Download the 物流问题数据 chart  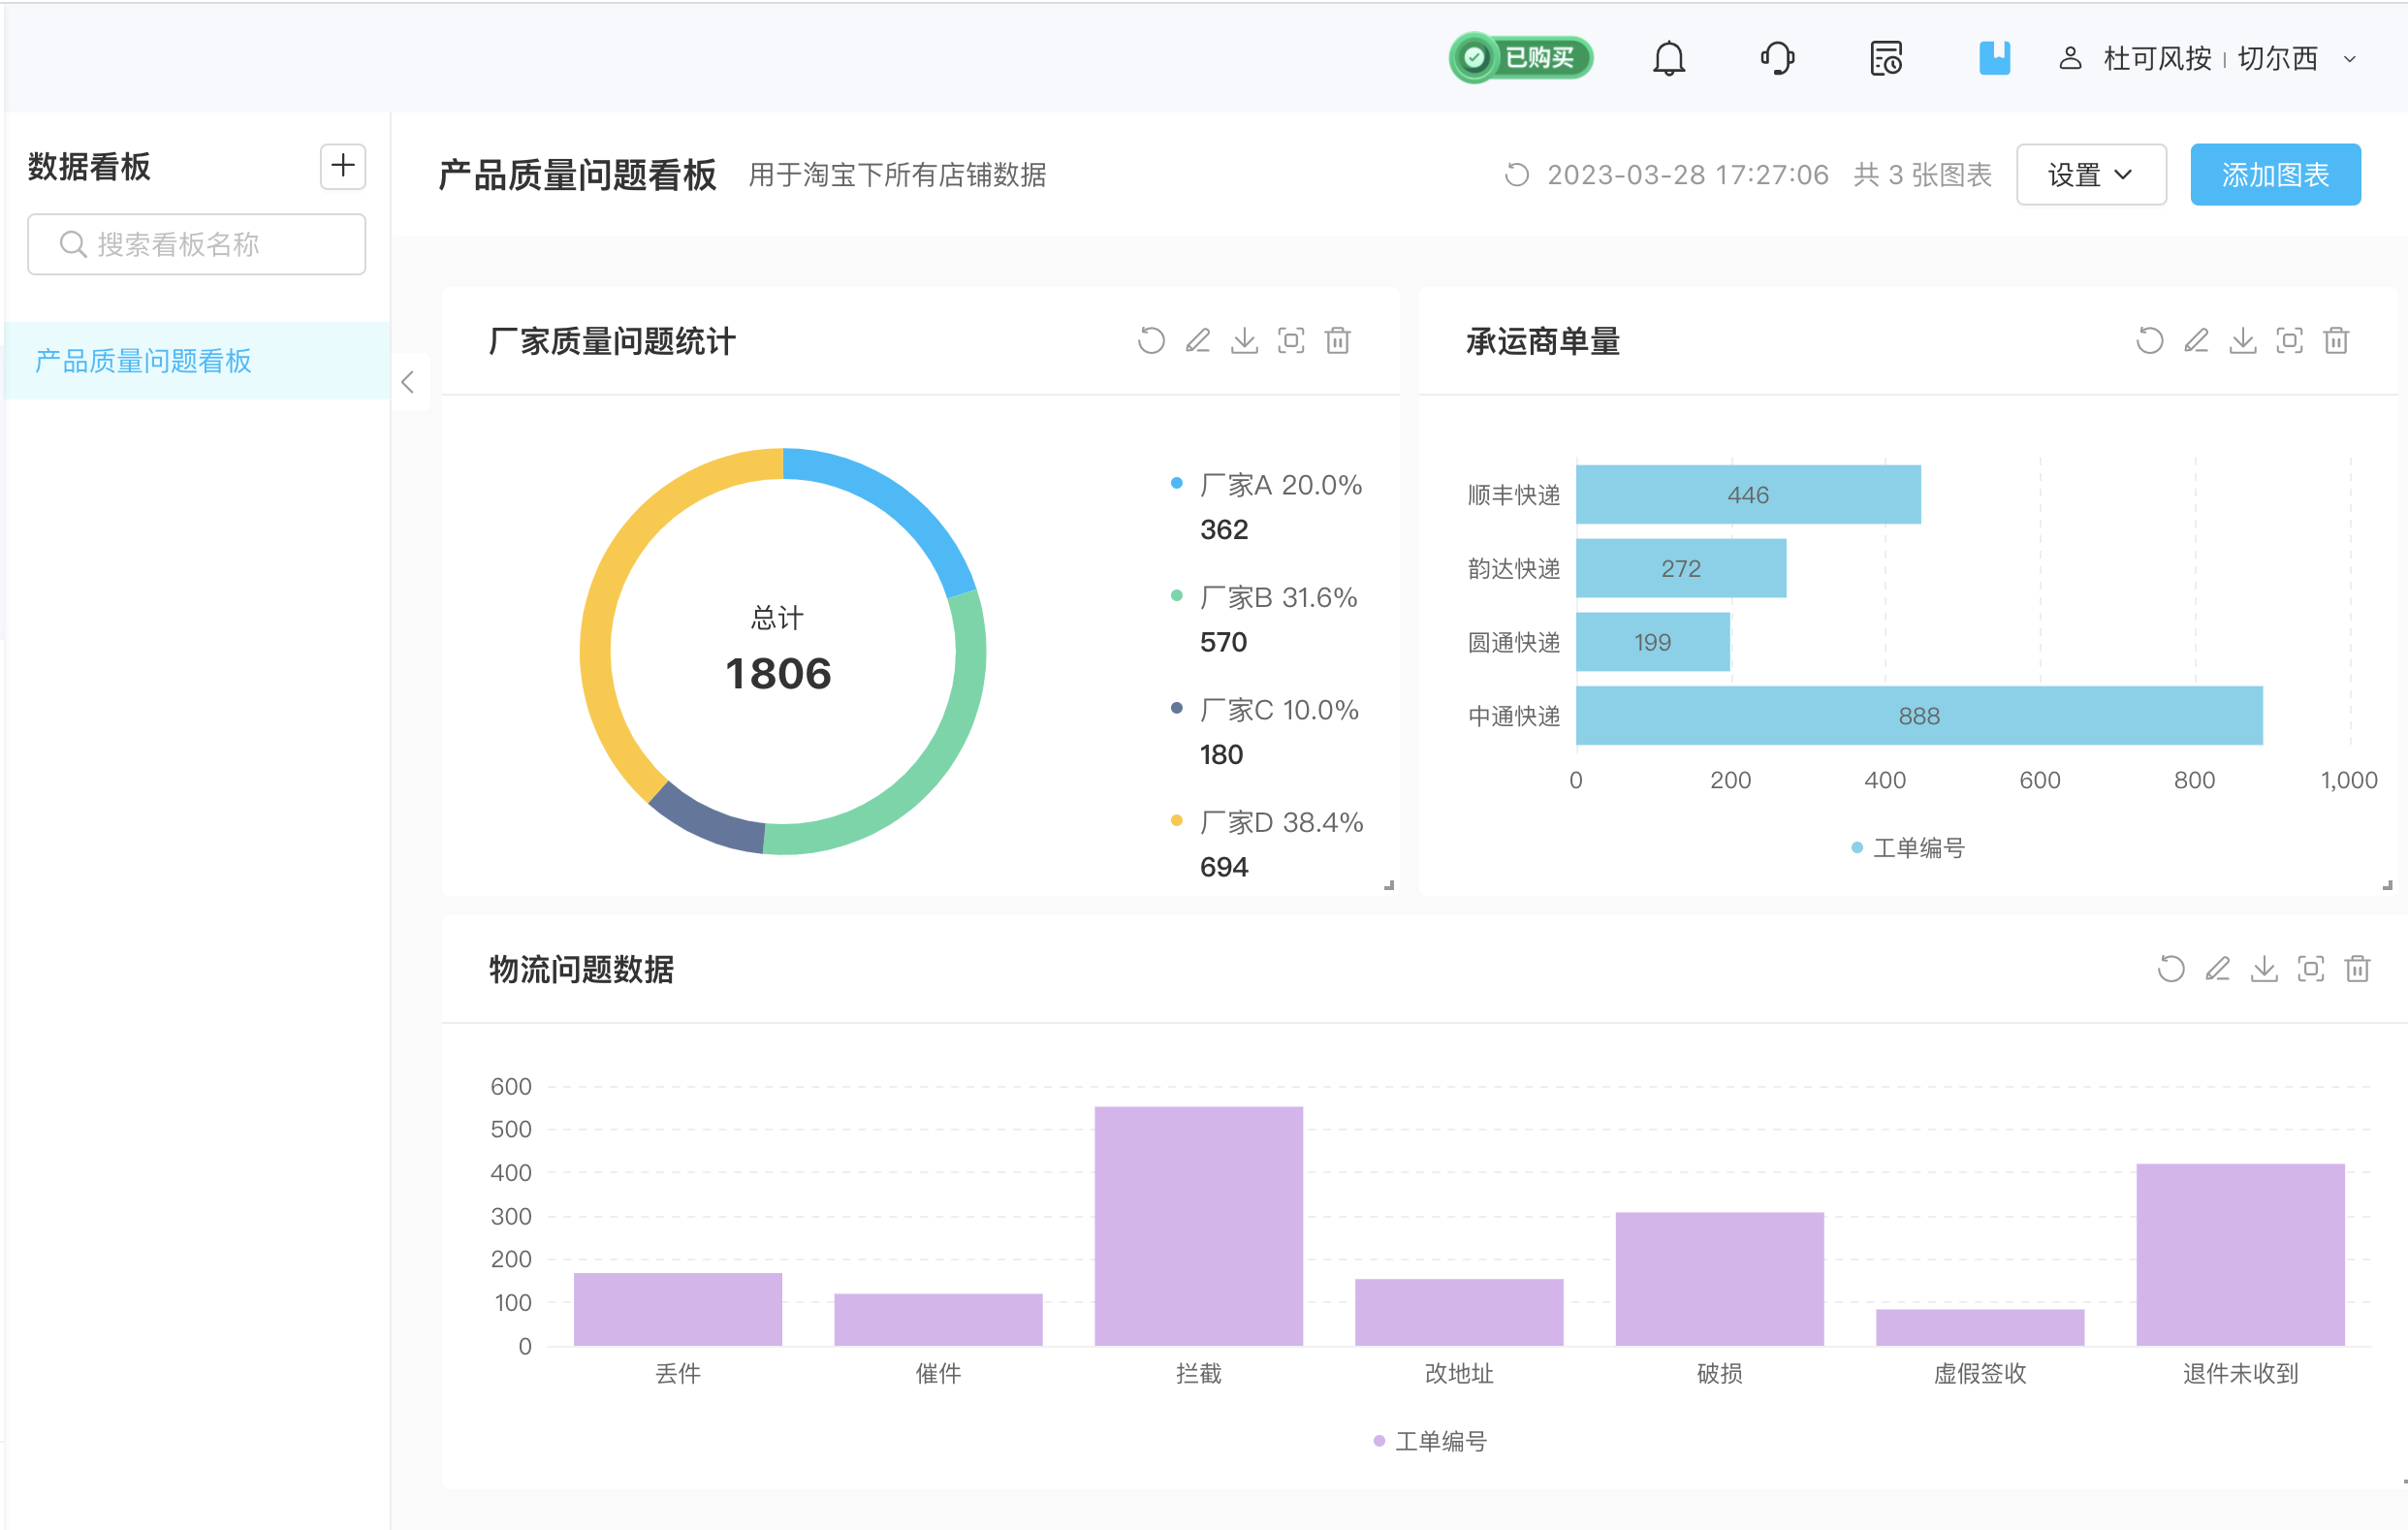(x=2264, y=969)
